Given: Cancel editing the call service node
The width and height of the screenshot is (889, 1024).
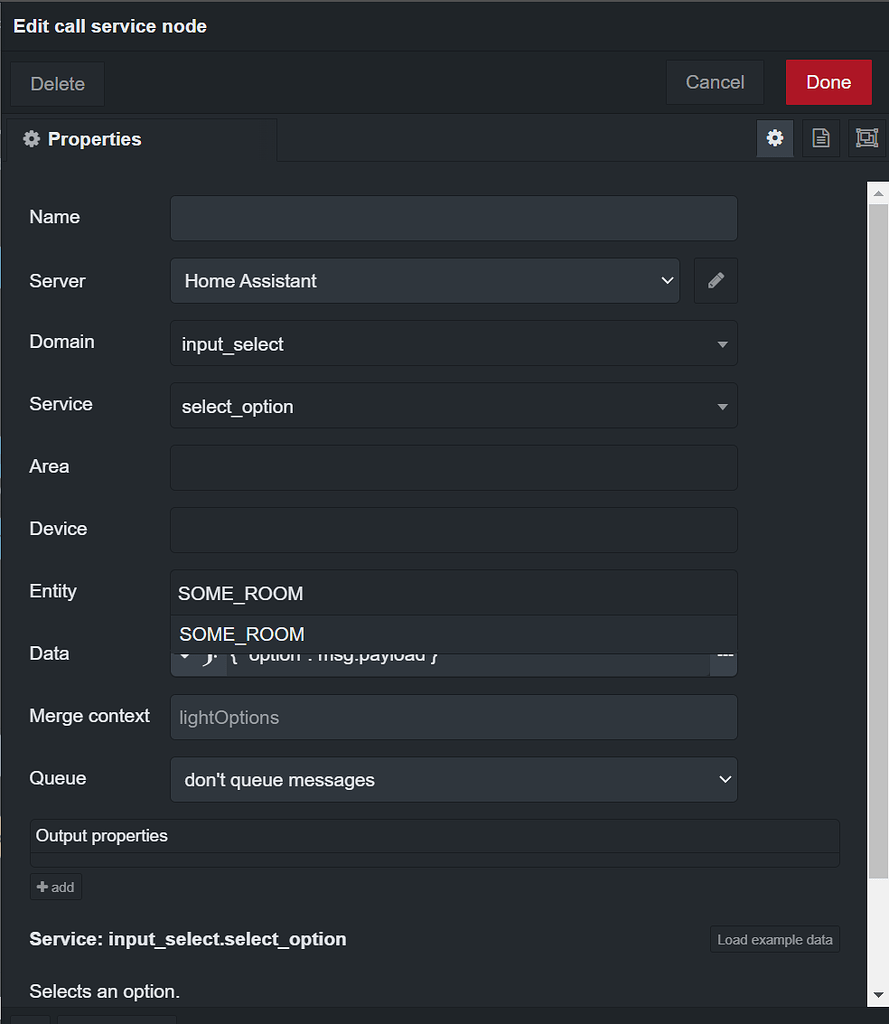Looking at the screenshot, I should [x=714, y=82].
